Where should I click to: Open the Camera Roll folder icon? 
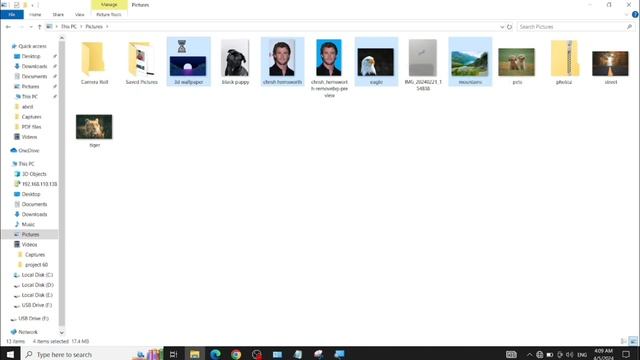94,59
